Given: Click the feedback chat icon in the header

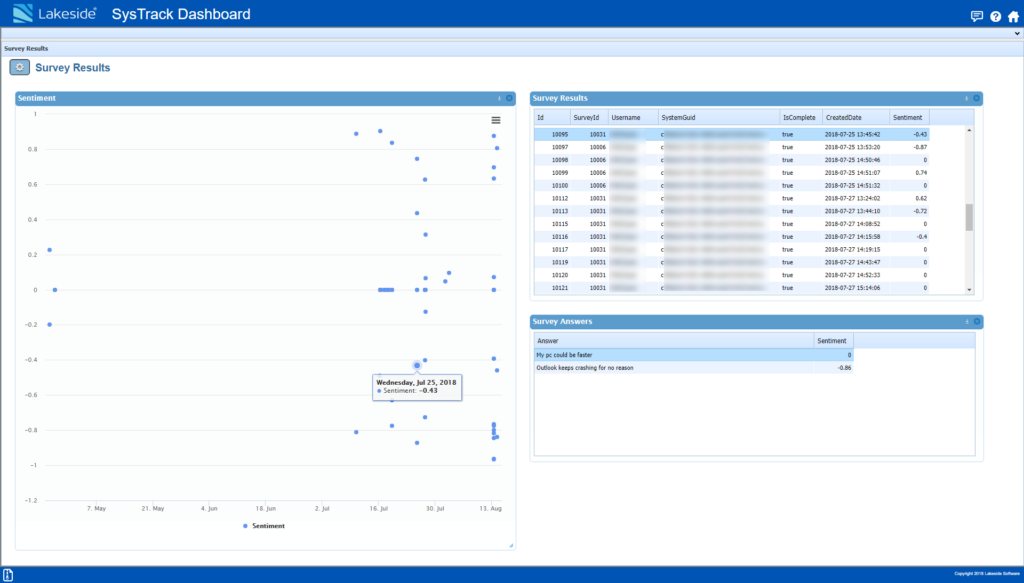Looking at the screenshot, I should click(x=975, y=15).
